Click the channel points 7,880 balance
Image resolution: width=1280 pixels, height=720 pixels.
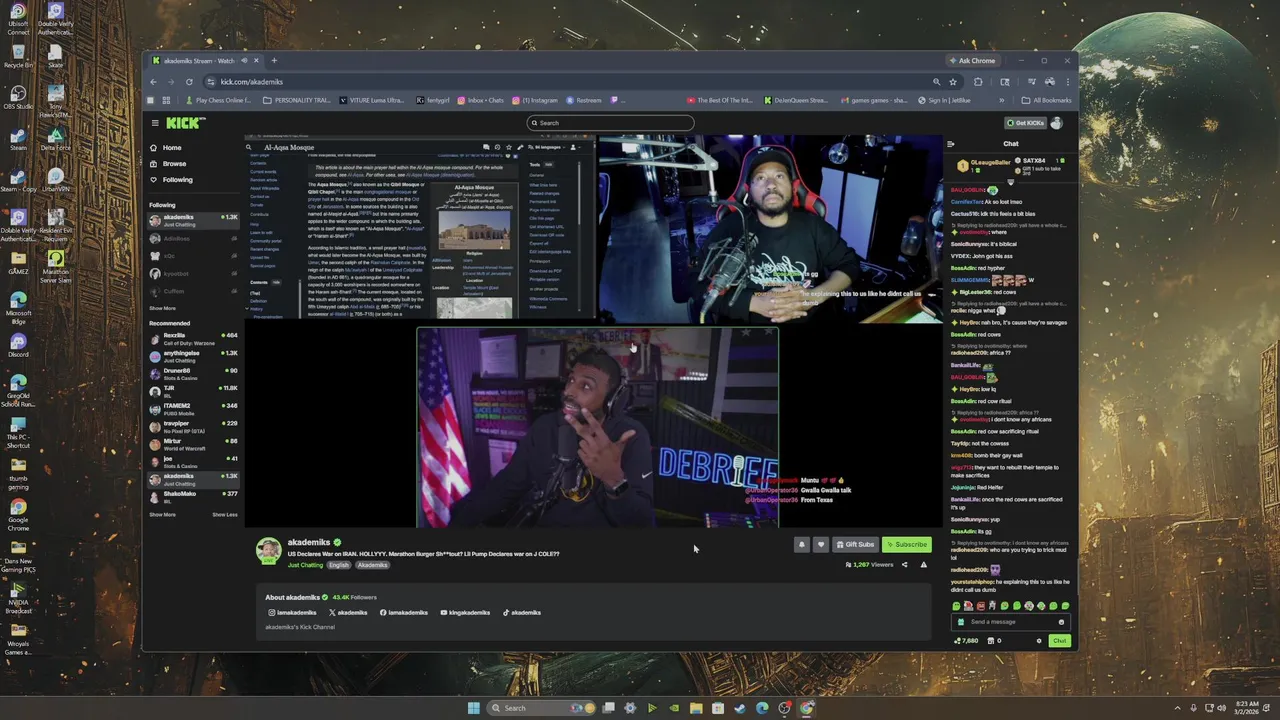point(966,641)
